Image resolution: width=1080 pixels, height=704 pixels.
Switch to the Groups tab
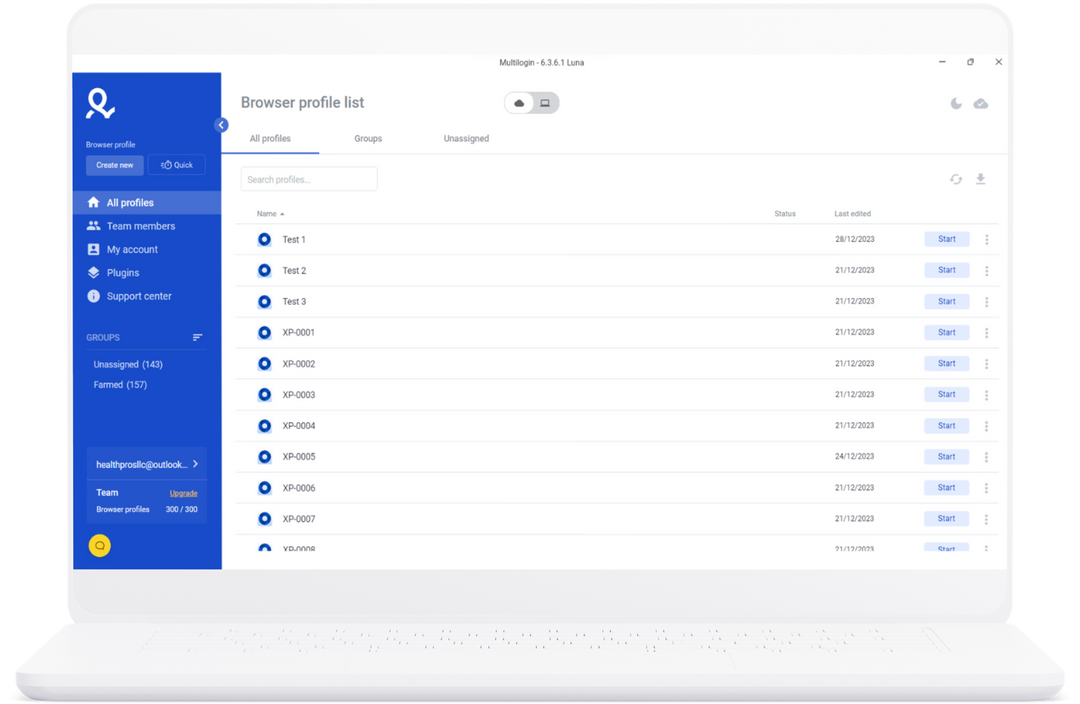pyautogui.click(x=368, y=139)
